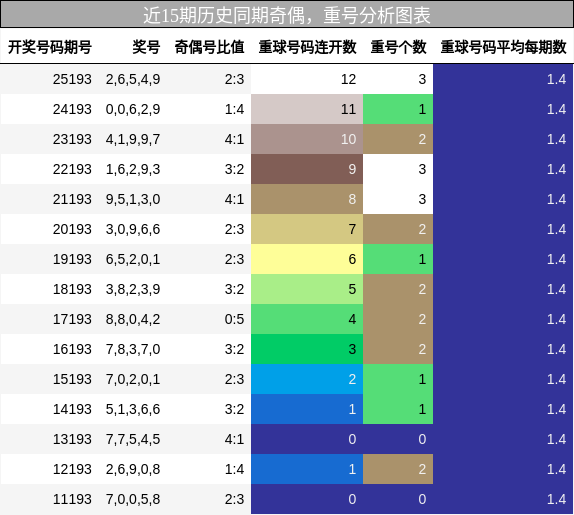Click average value 1.4 in row 25193
The width and height of the screenshot is (574, 515).
[x=503, y=79]
